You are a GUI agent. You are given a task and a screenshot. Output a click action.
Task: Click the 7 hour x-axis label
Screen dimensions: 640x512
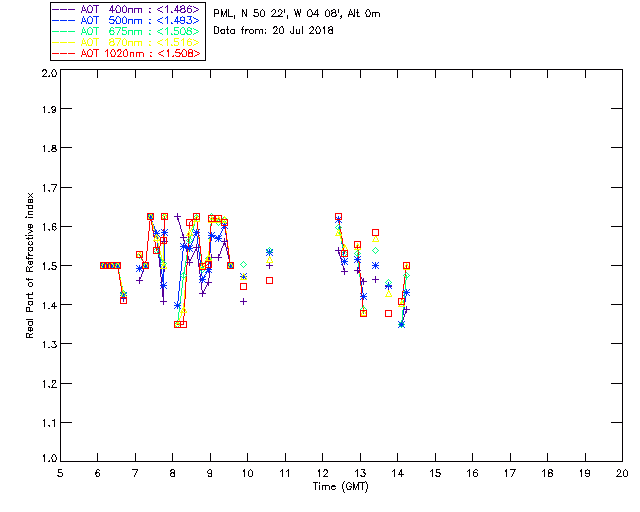[135, 473]
